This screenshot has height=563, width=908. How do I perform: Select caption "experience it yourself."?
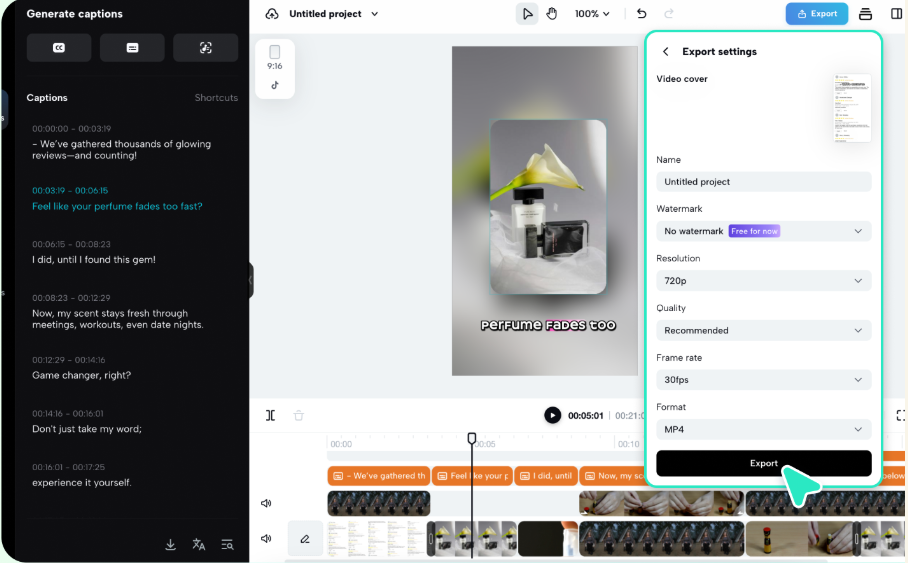tap(82, 482)
